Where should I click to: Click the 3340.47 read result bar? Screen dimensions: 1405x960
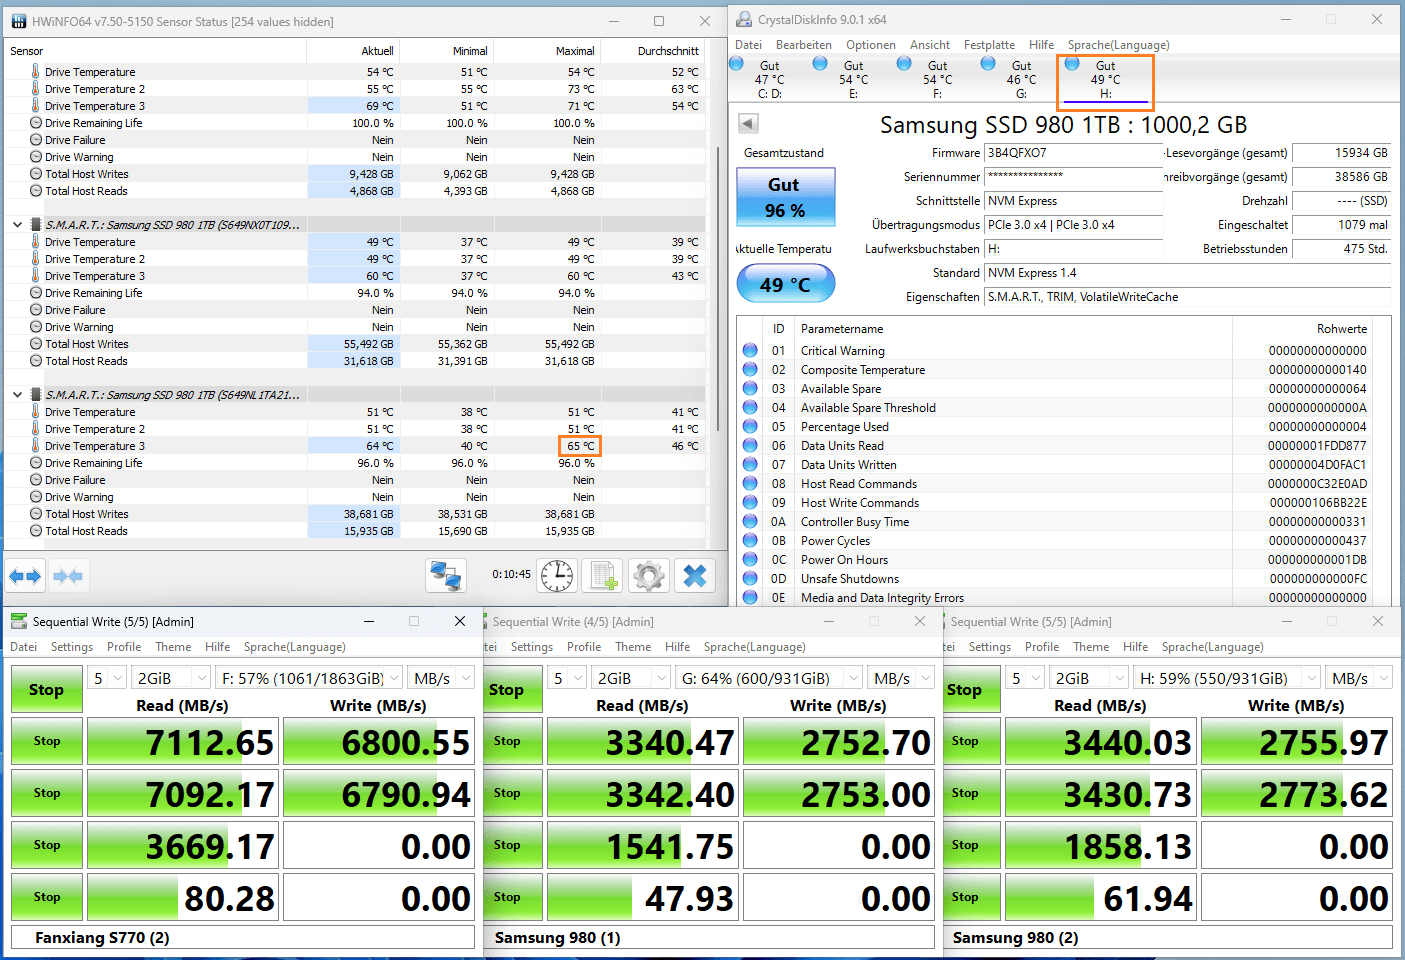pyautogui.click(x=642, y=742)
